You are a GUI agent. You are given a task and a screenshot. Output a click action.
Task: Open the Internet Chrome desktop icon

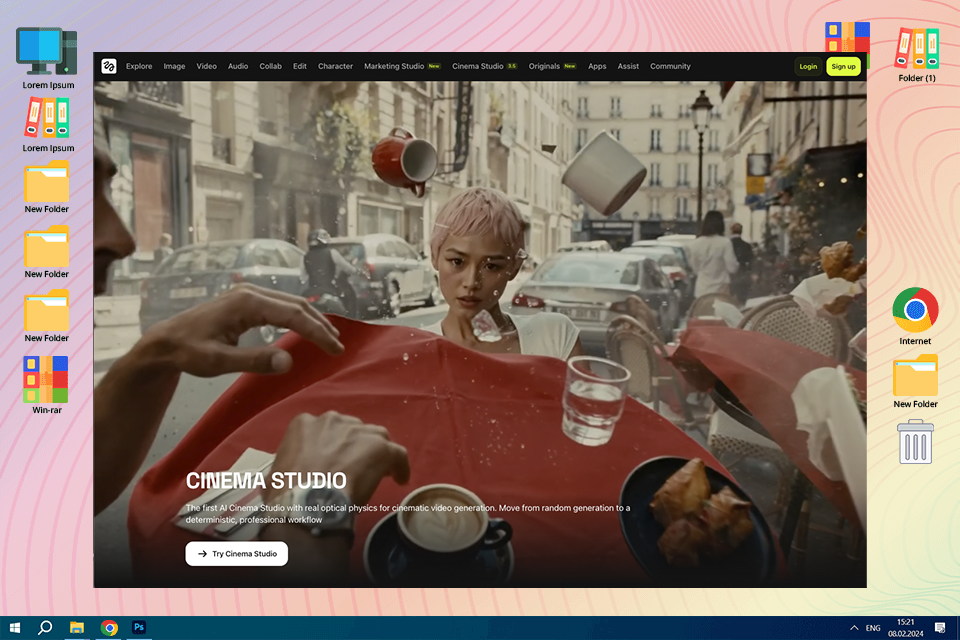pos(915,316)
